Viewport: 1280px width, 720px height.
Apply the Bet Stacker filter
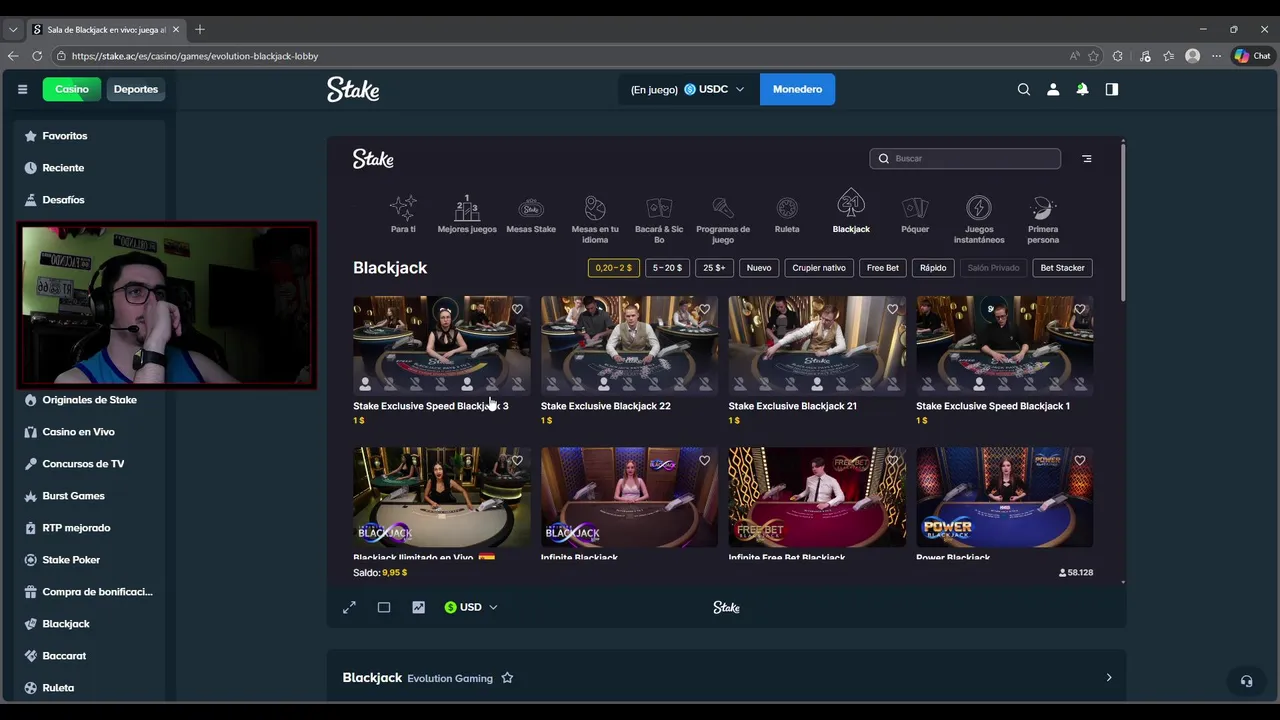(1062, 268)
